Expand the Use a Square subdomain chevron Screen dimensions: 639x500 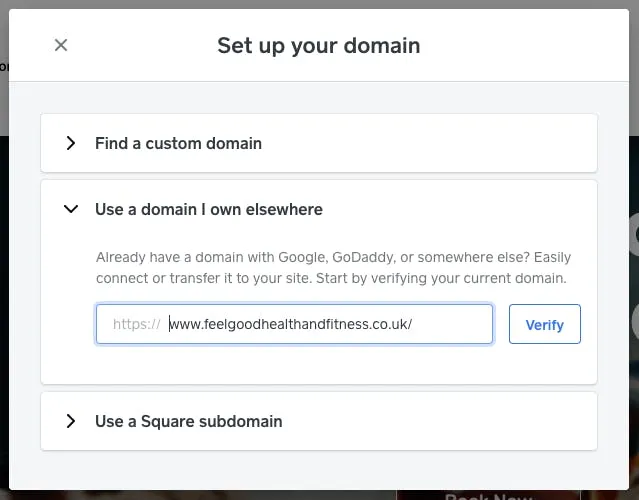71,421
